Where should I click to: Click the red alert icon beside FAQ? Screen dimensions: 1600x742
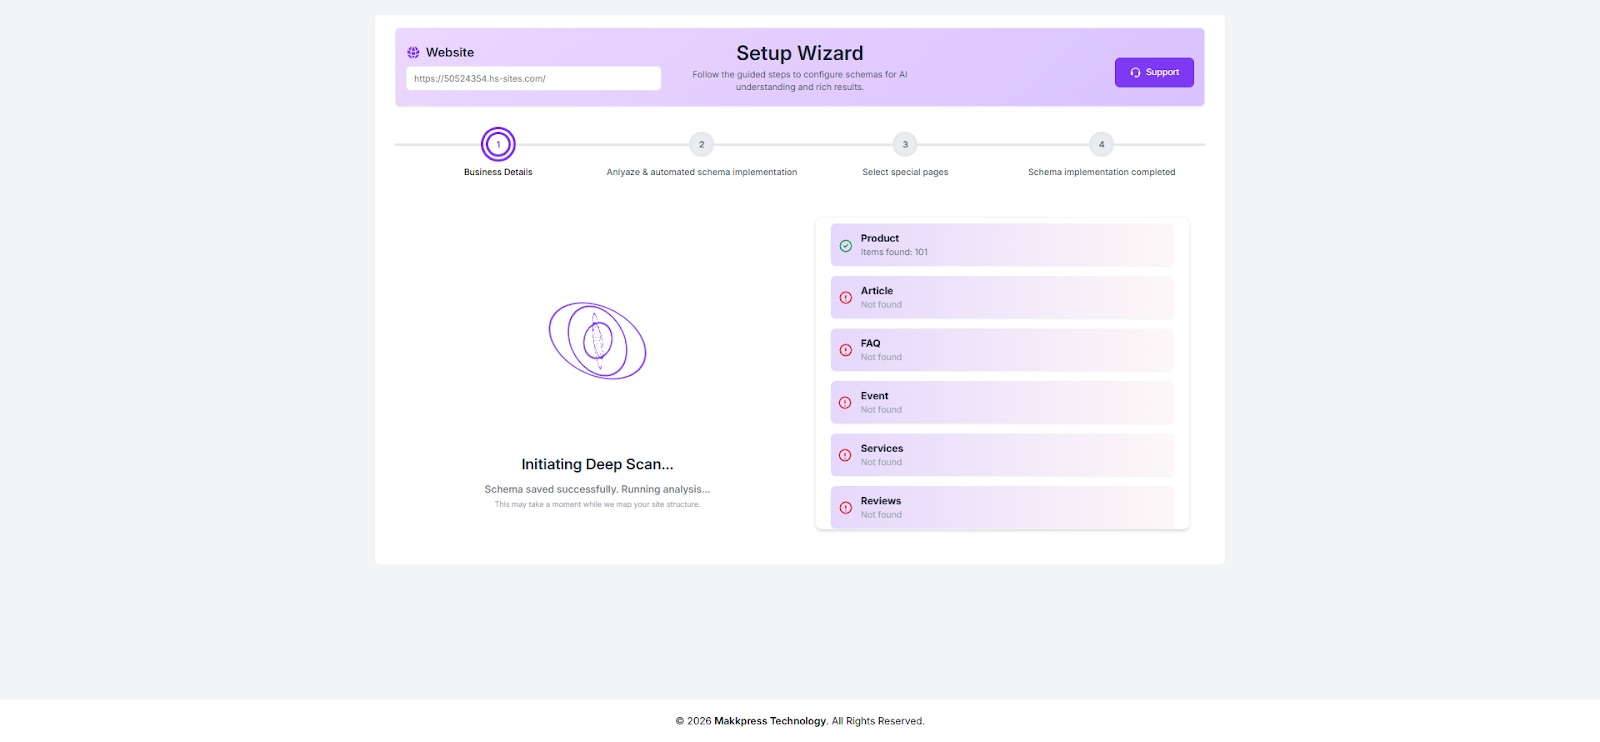point(846,351)
